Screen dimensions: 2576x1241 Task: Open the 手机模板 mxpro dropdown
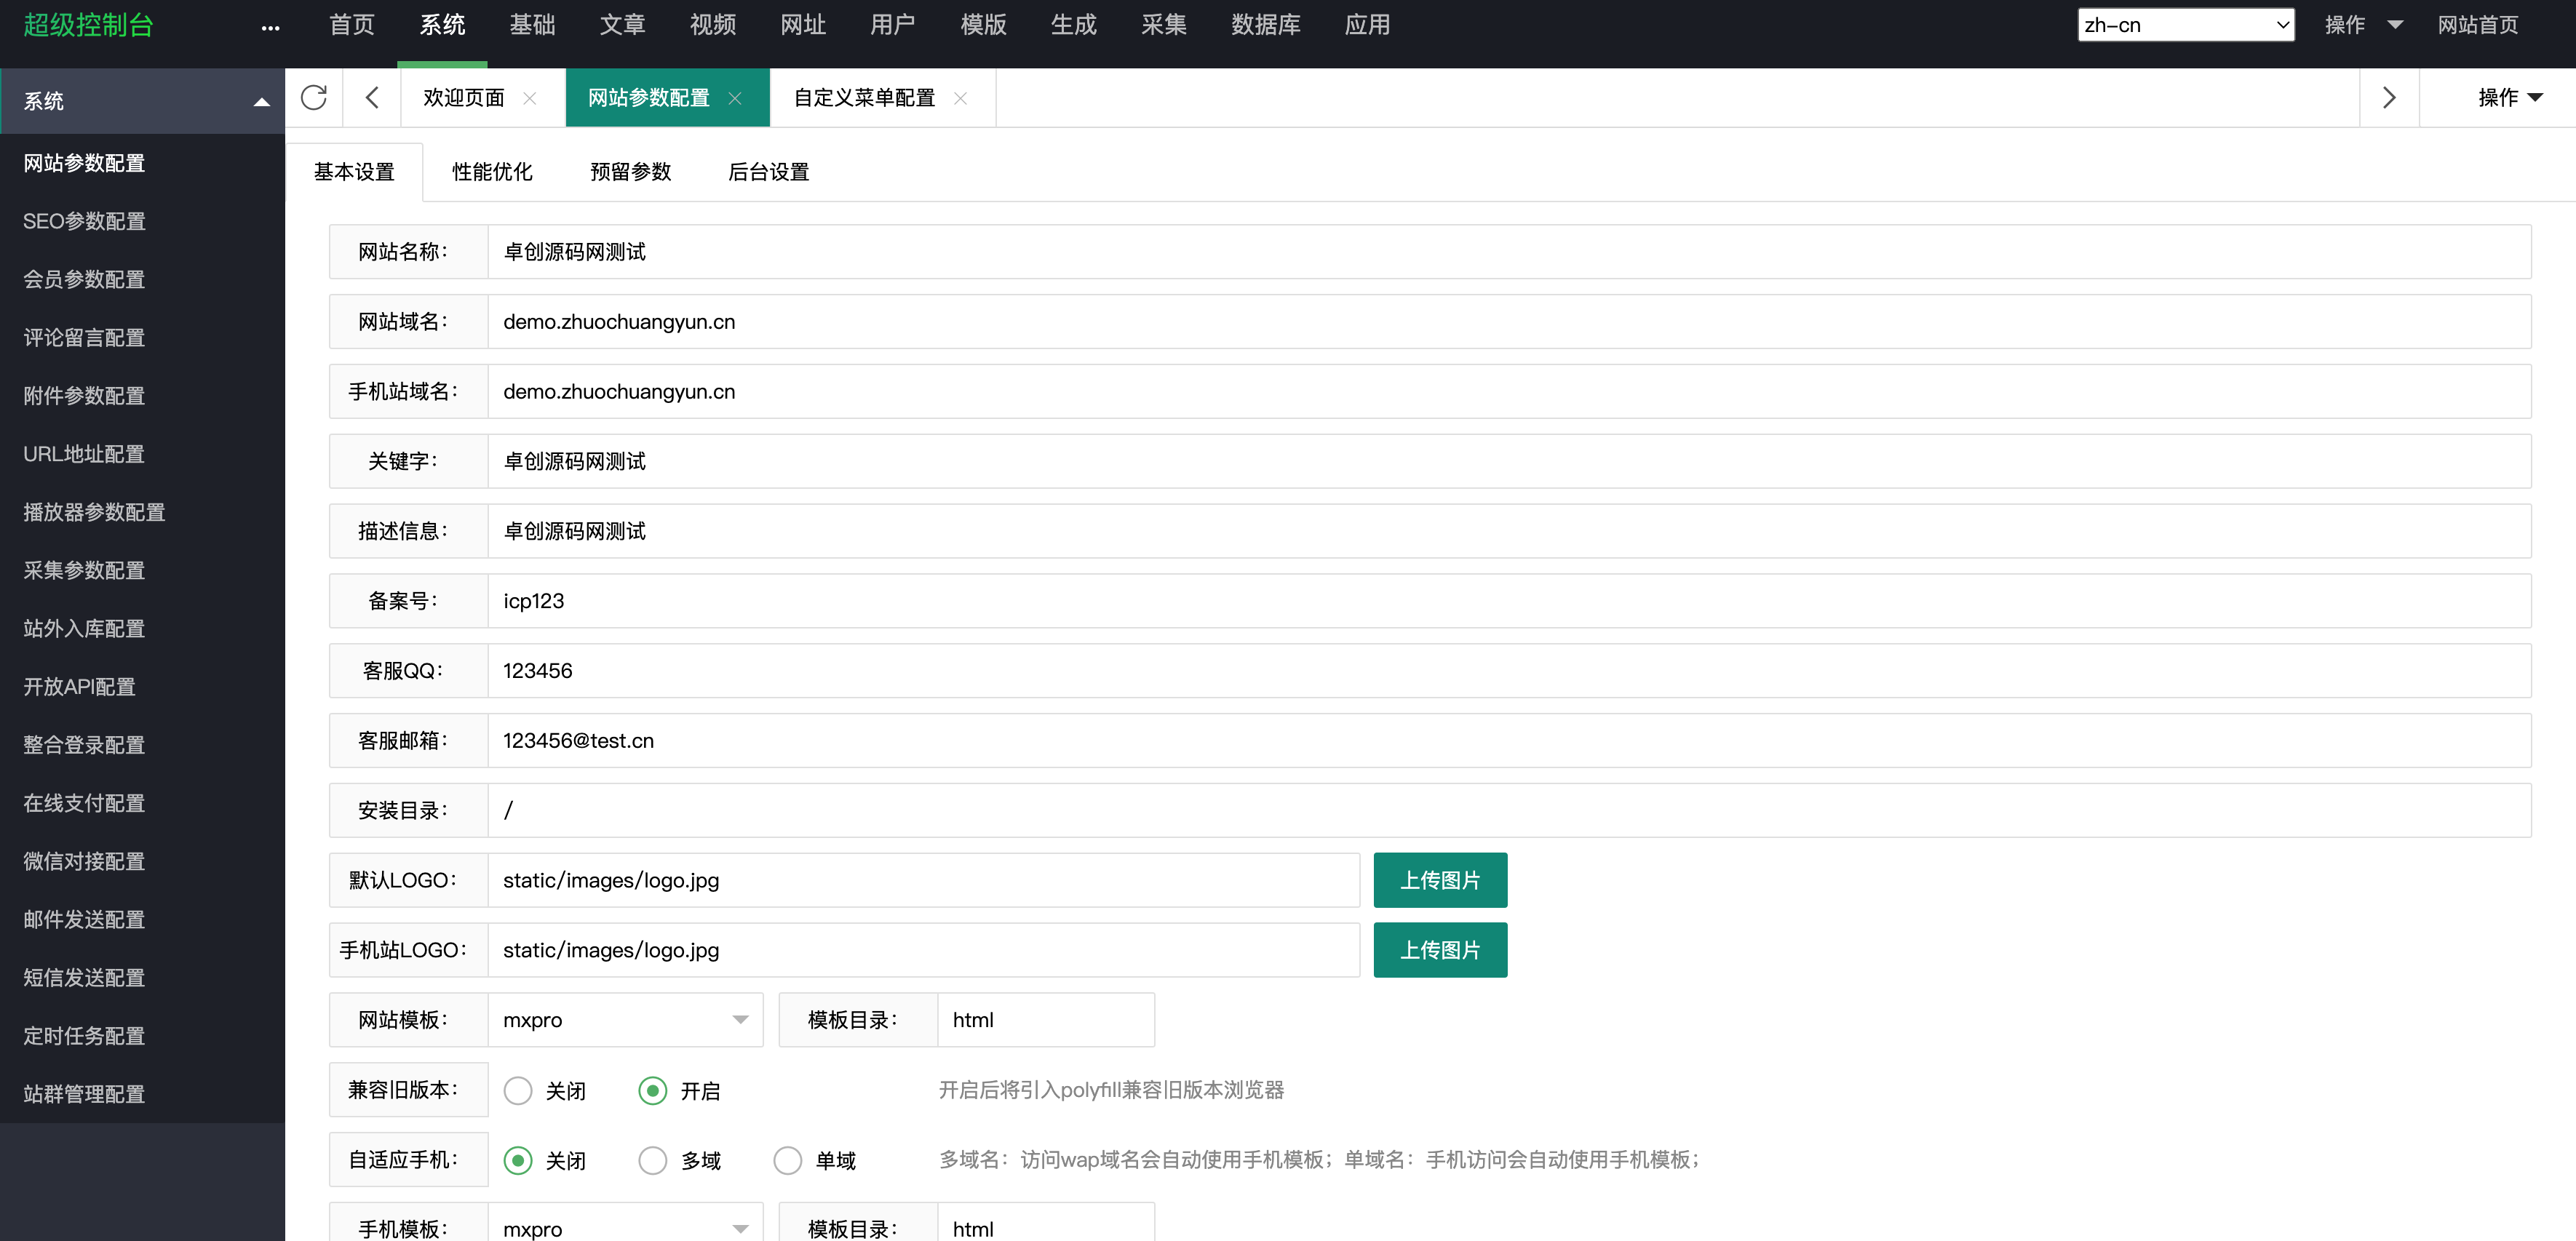[625, 1228]
